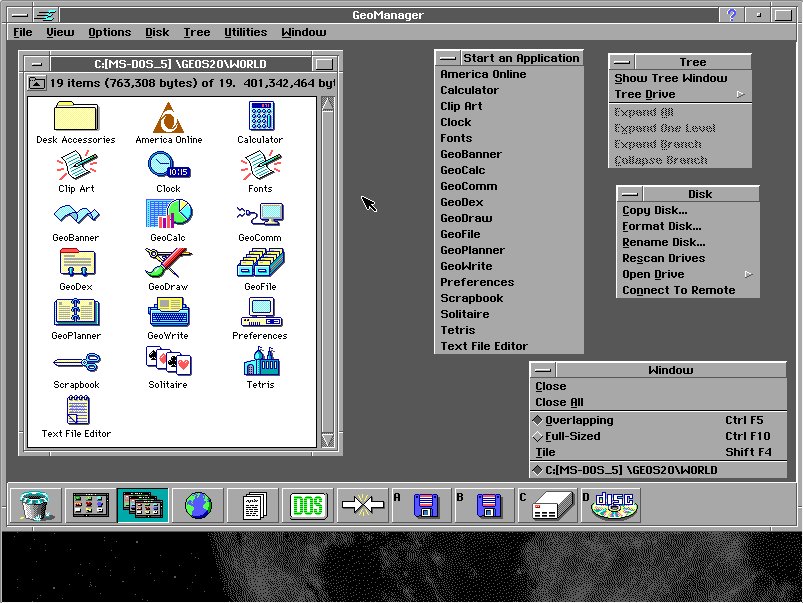Click the wastebasket icon in the bottom bar
This screenshot has width=803, height=603.
click(35, 505)
